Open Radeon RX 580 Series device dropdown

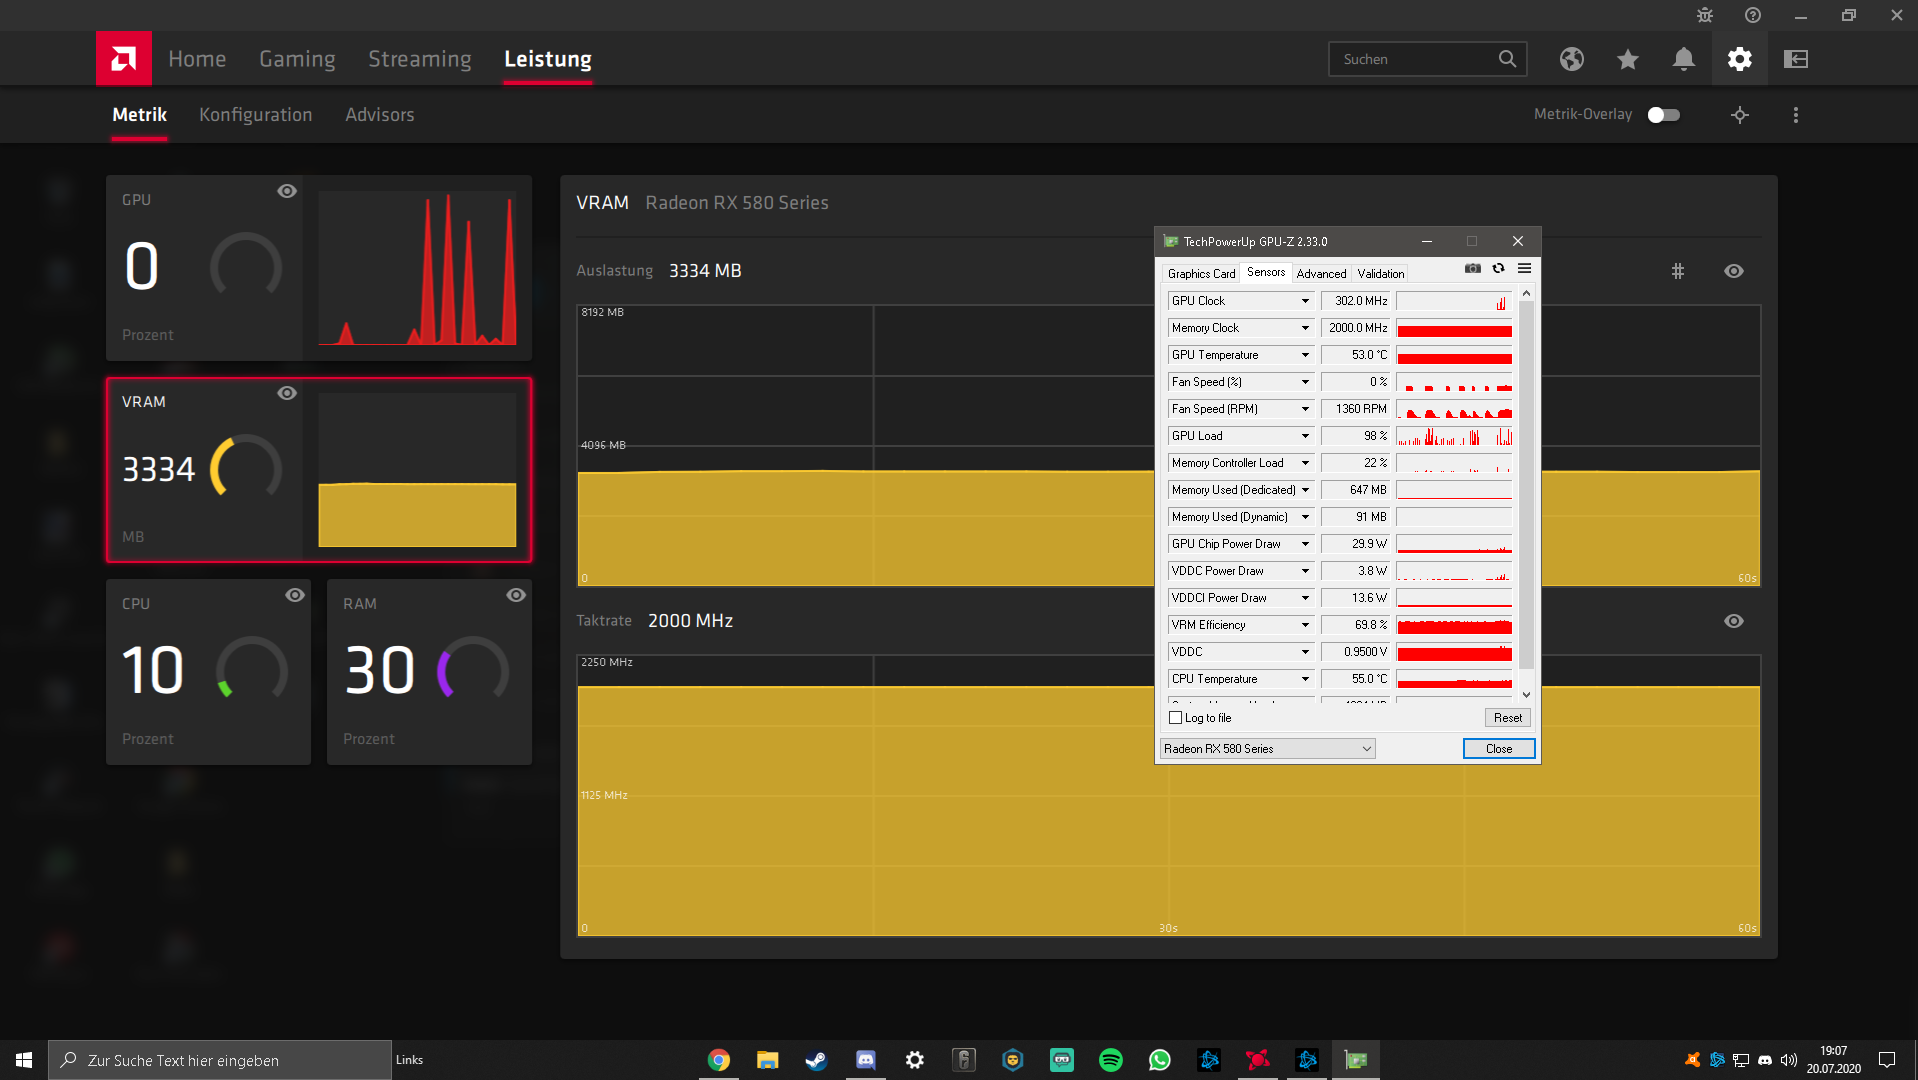click(1268, 749)
